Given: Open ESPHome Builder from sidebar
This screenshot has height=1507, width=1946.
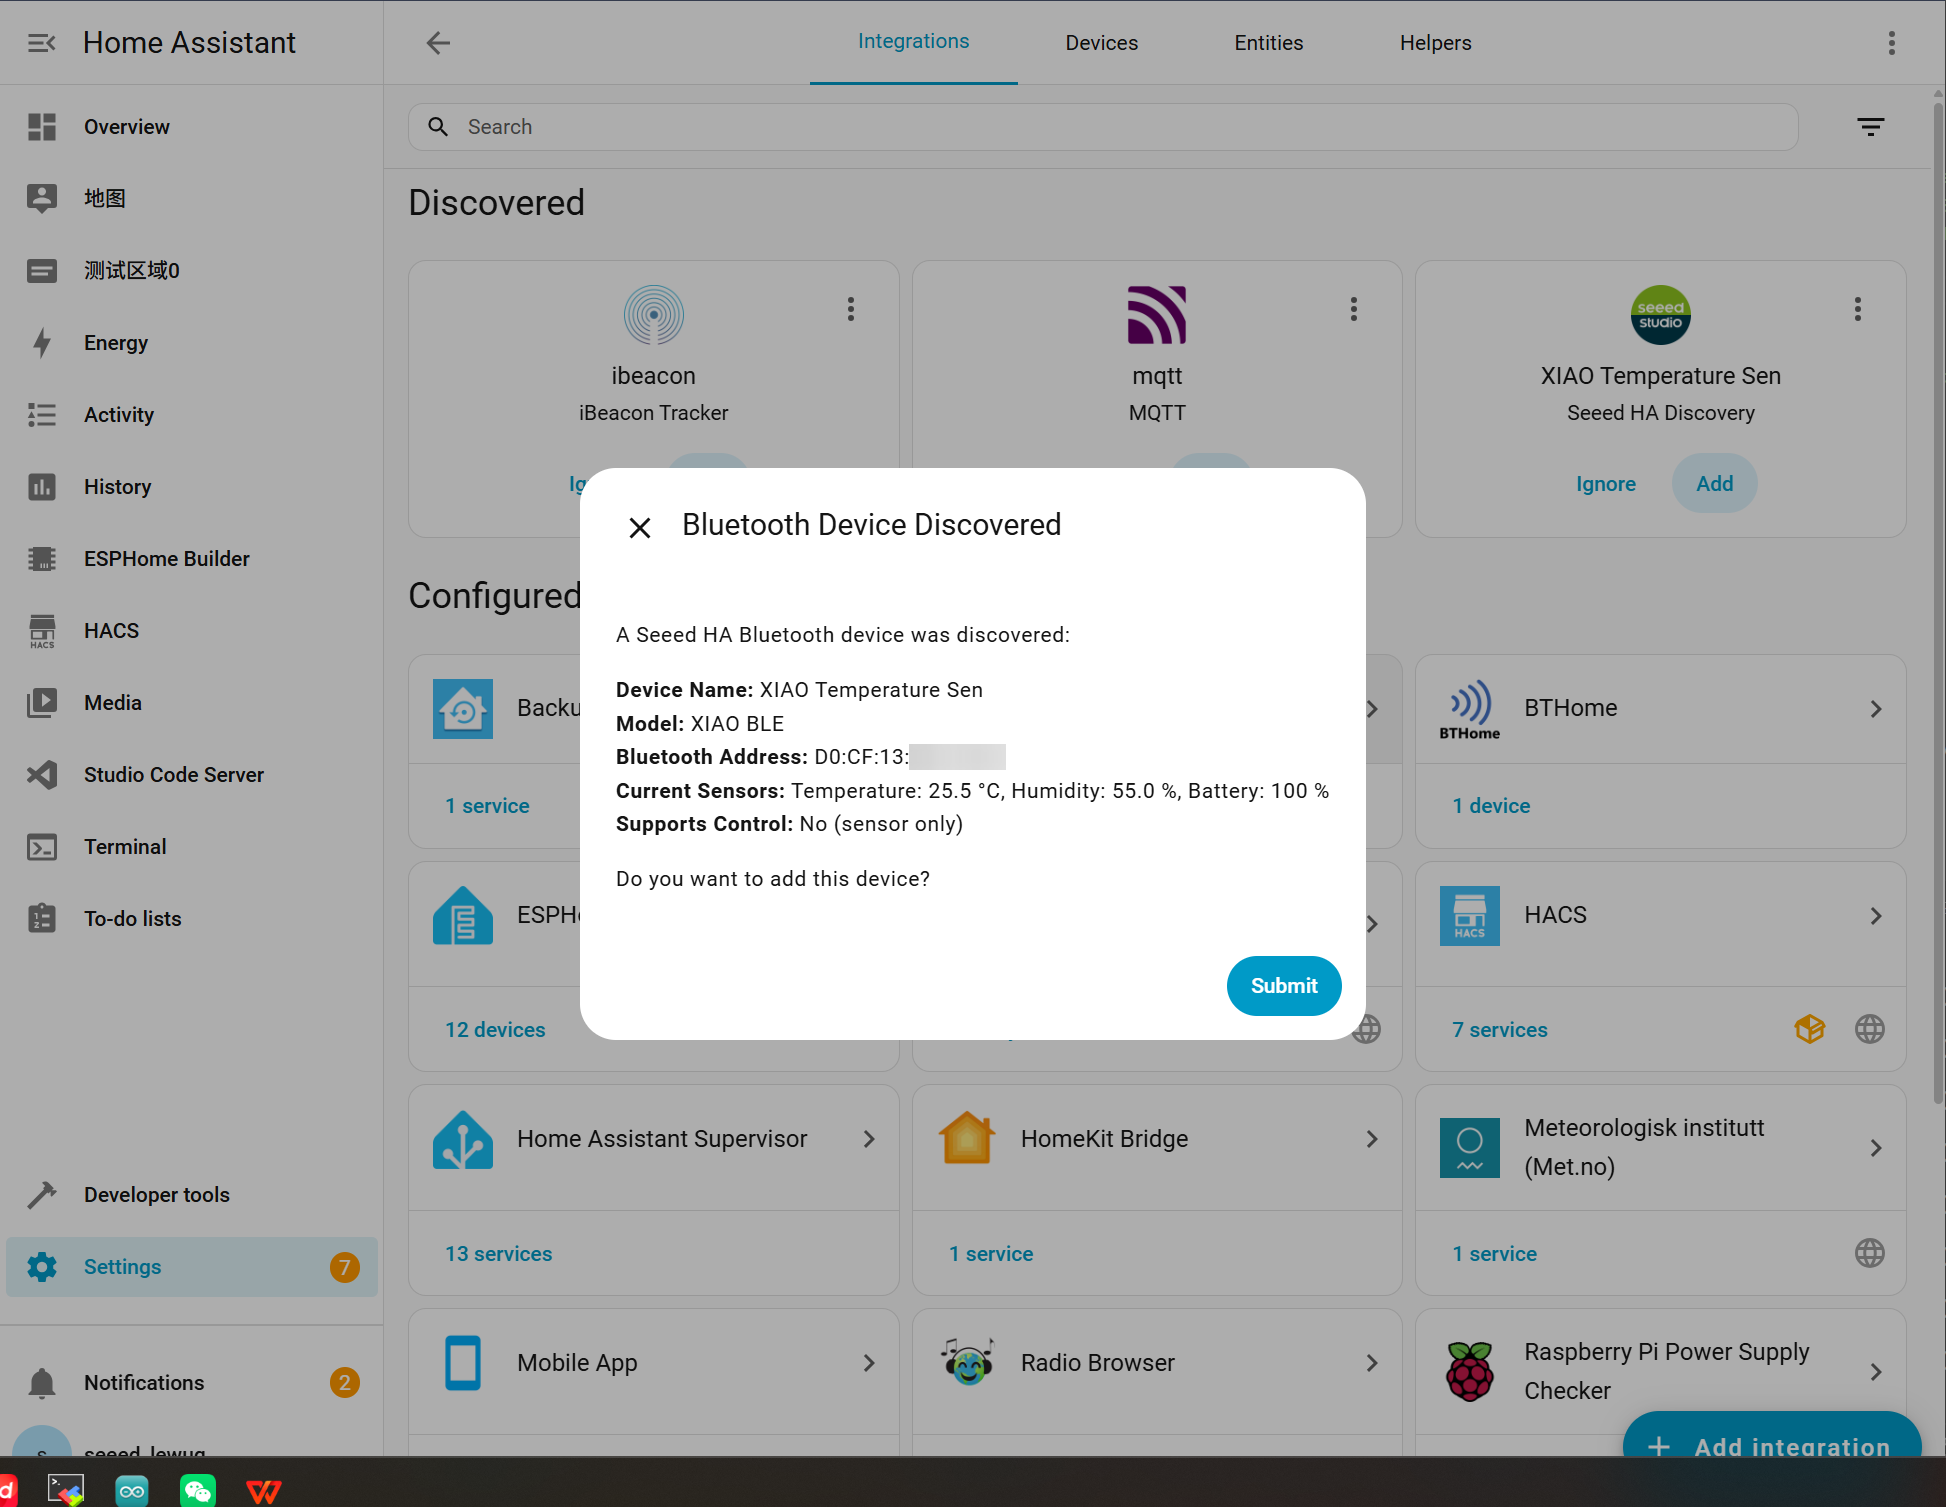Looking at the screenshot, I should pyautogui.click(x=166, y=559).
